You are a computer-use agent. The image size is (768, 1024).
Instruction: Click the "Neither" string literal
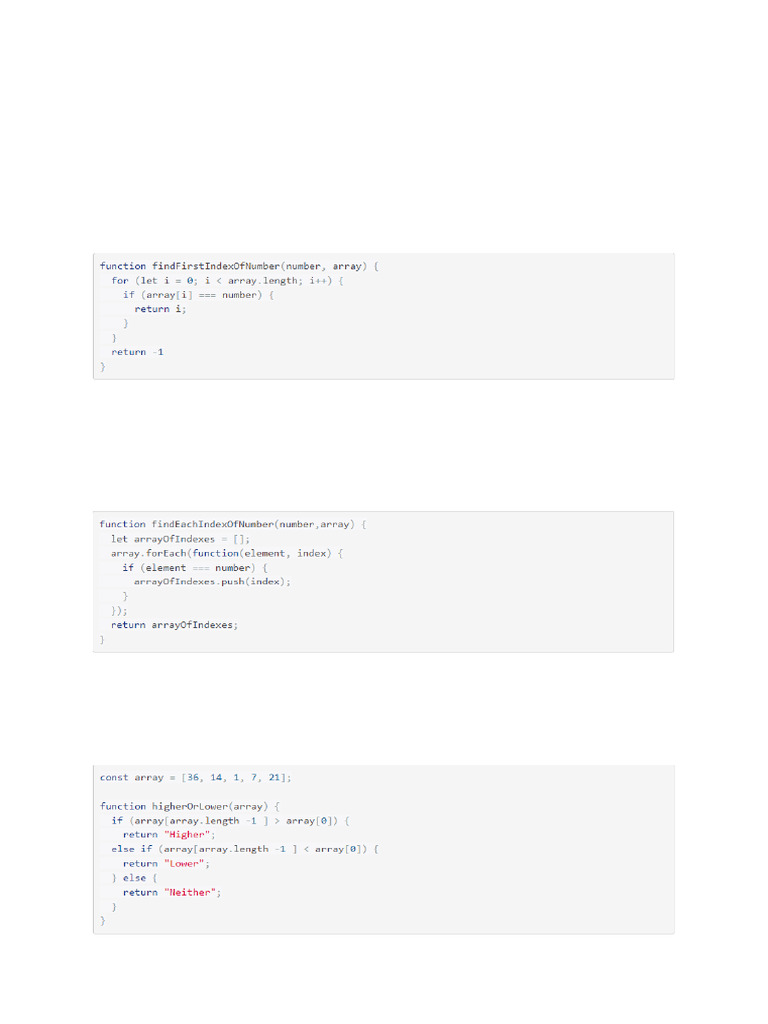(190, 893)
